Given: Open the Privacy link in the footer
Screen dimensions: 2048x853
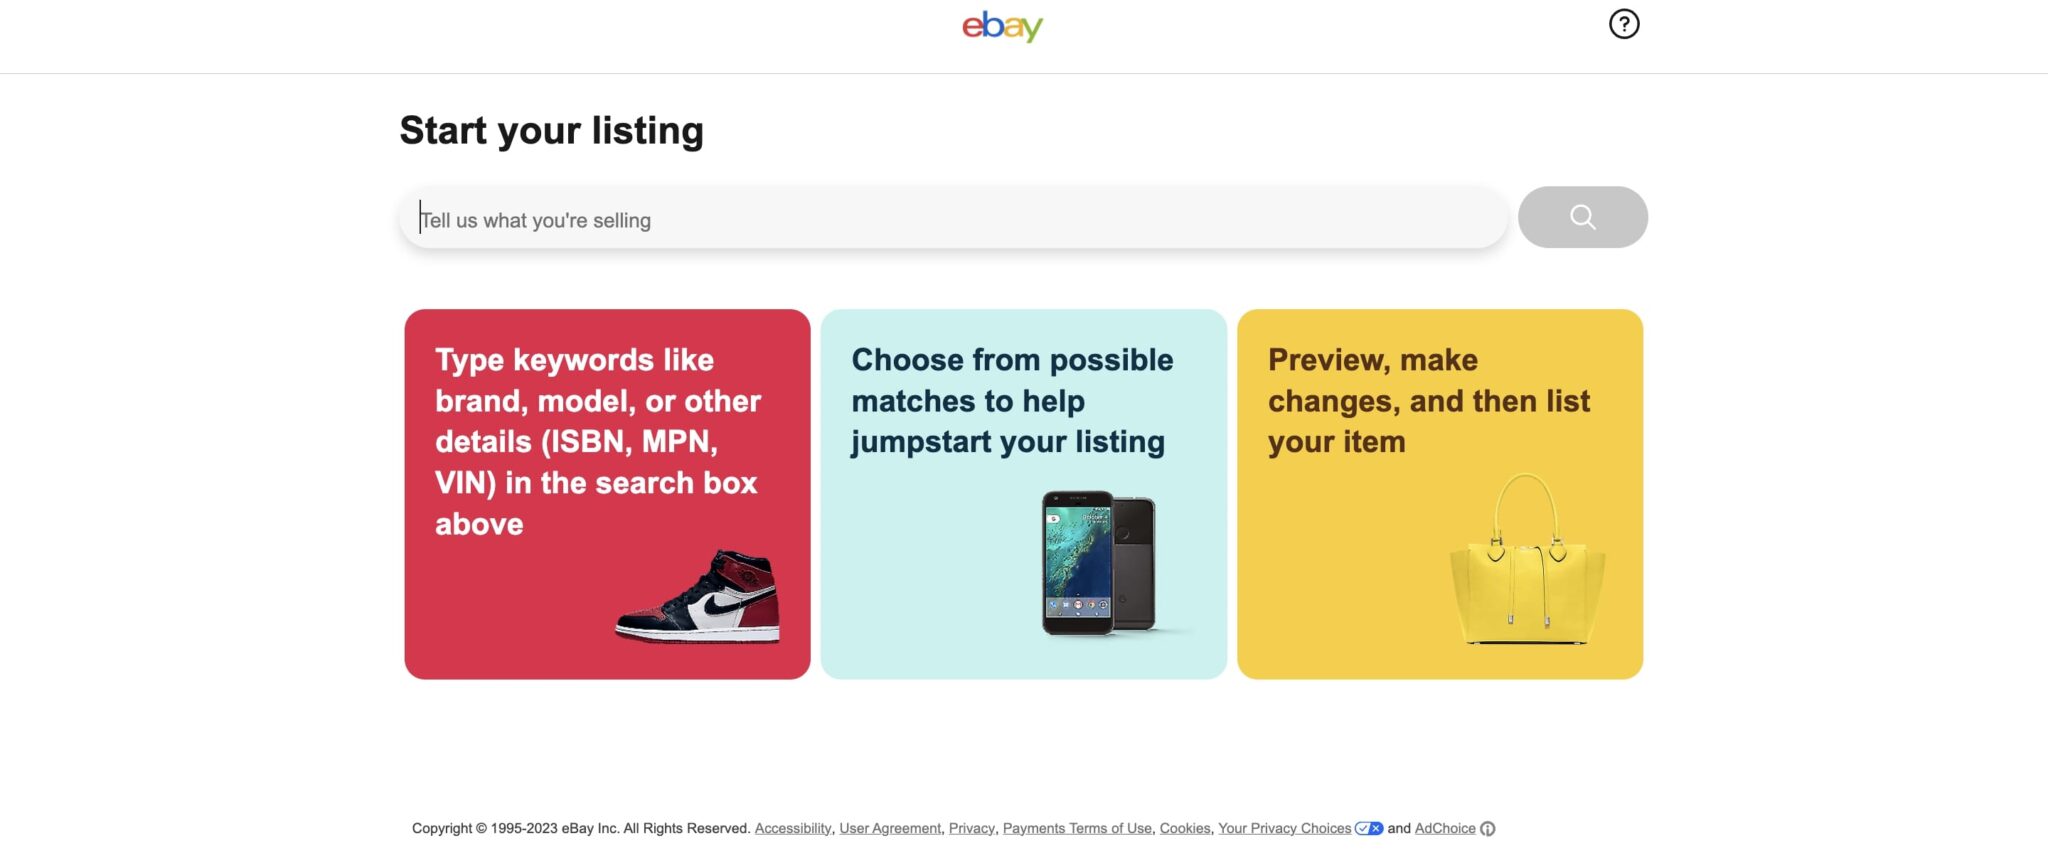Looking at the screenshot, I should click(x=970, y=828).
